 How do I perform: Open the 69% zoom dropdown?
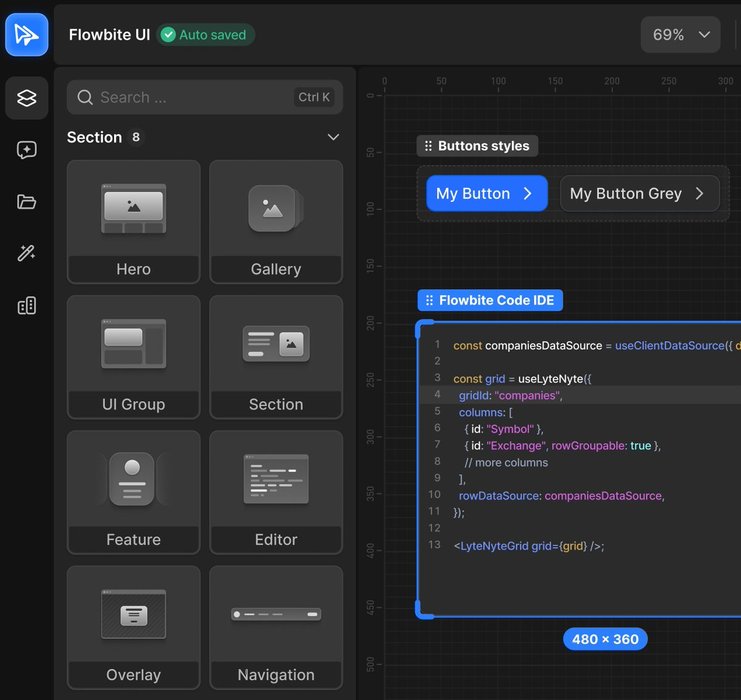pyautogui.click(x=681, y=35)
